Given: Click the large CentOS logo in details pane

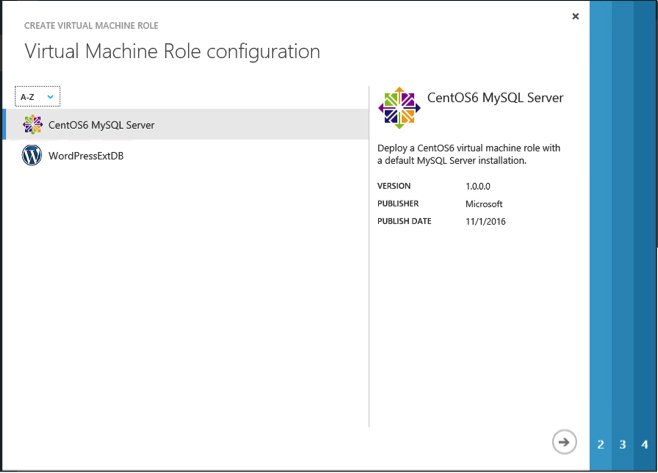Looking at the screenshot, I should pos(399,108).
